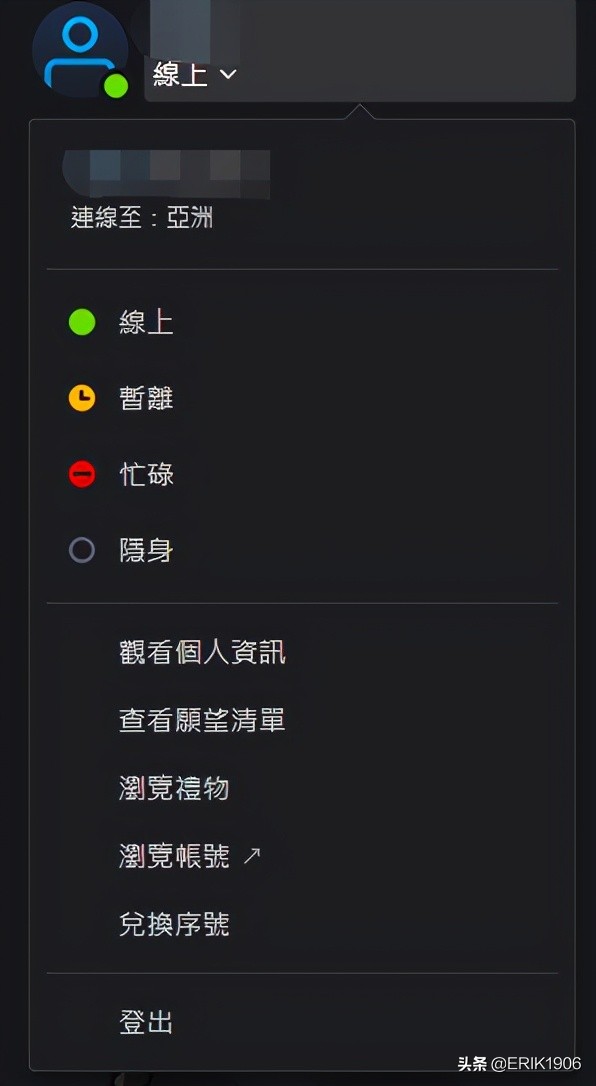The width and height of the screenshot is (596, 1086).
Task: Select the 線上 status option
Action: coord(145,322)
